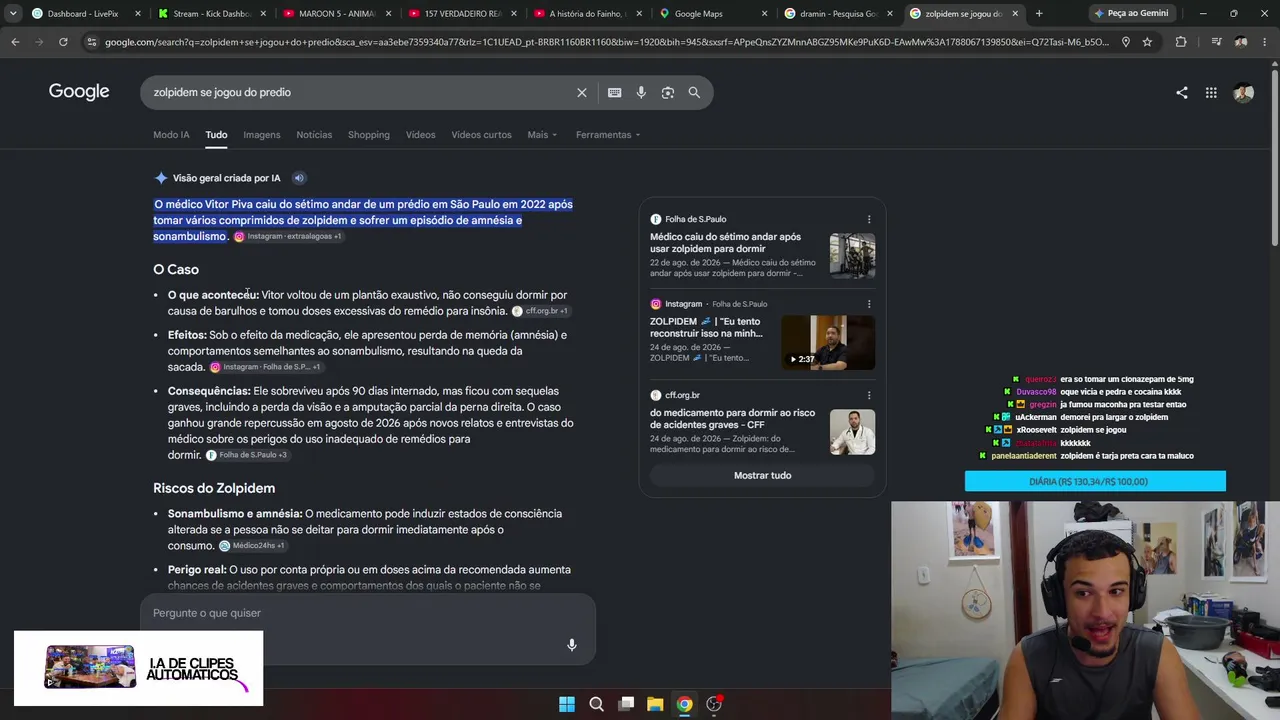This screenshot has width=1280, height=720.
Task: Open the gym thumbnail of Folha article
Action: 852,256
